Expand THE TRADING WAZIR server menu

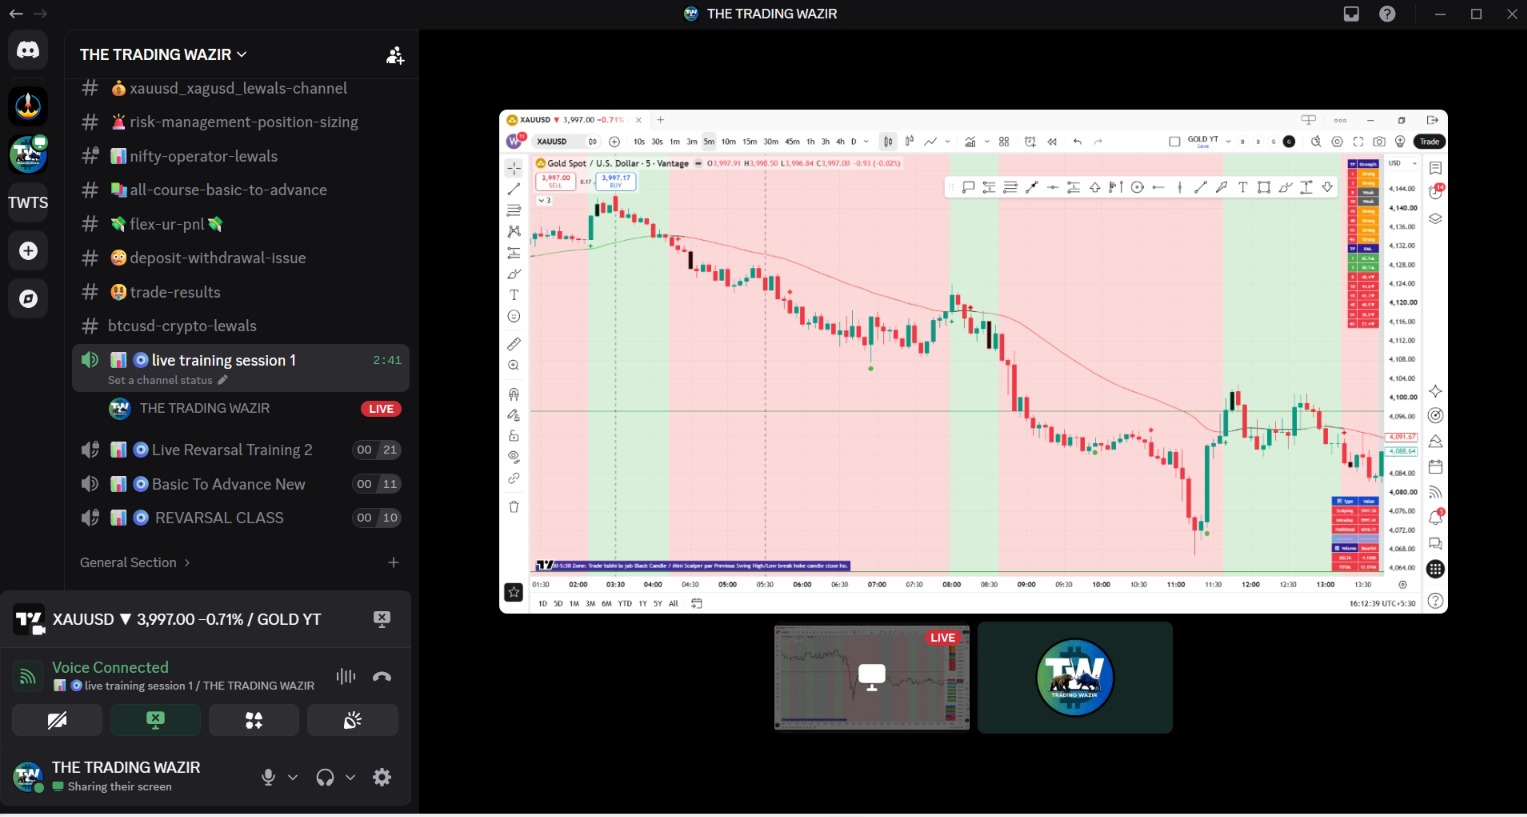point(163,55)
